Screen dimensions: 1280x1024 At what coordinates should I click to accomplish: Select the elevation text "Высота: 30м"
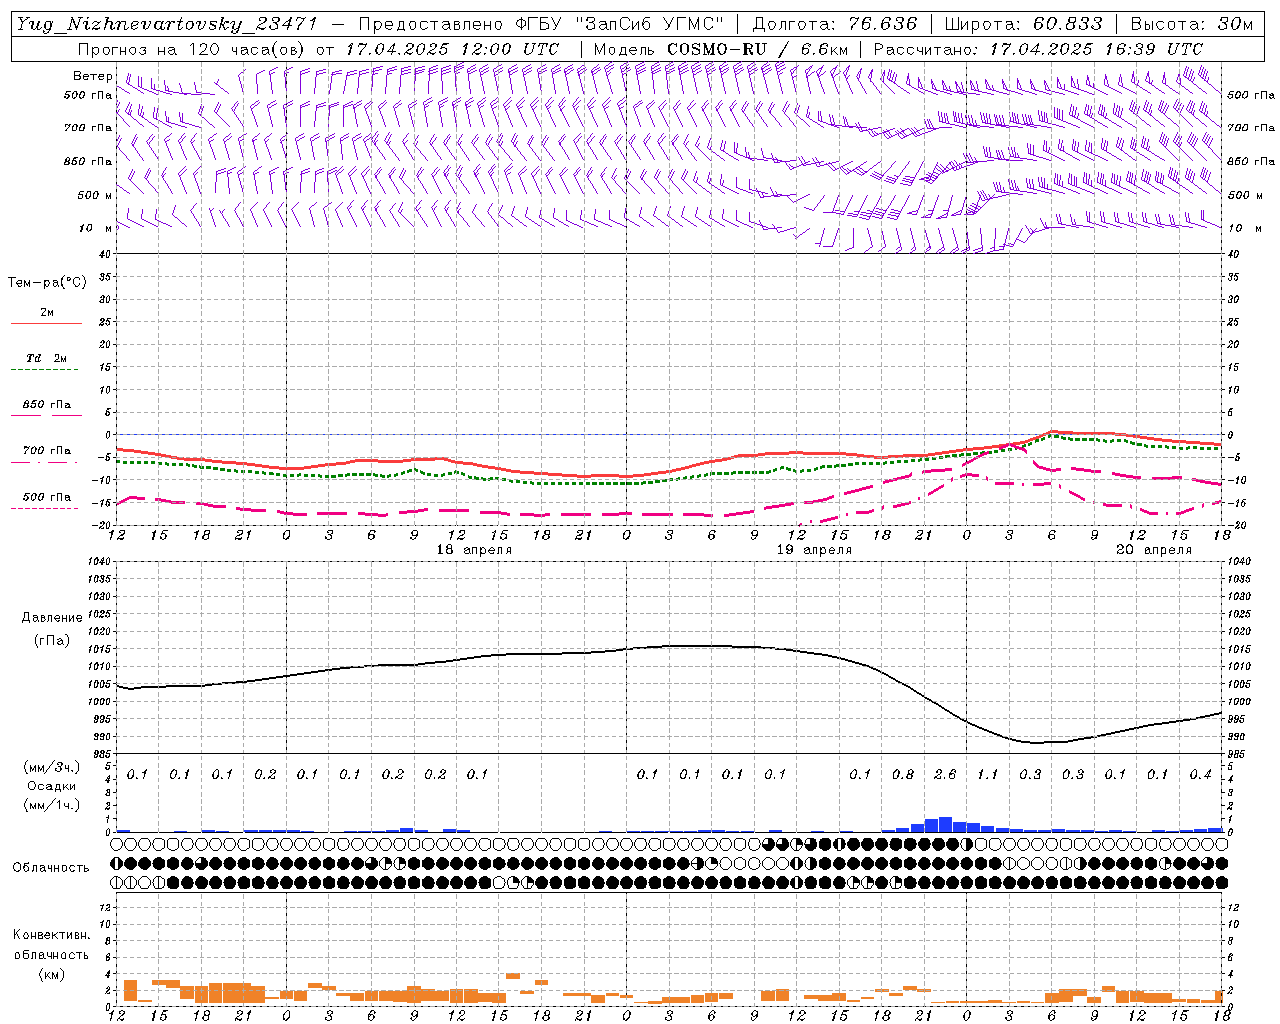point(1192,24)
